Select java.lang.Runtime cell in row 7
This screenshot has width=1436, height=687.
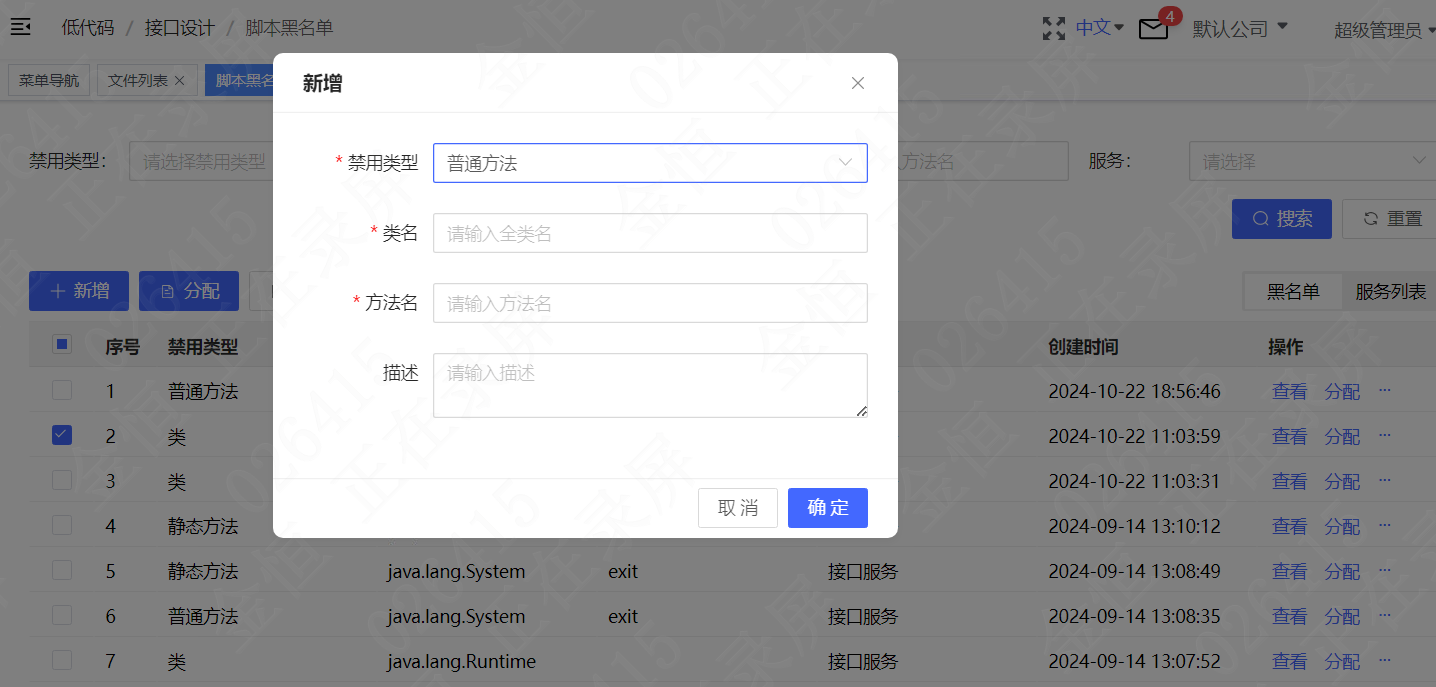[x=462, y=662]
